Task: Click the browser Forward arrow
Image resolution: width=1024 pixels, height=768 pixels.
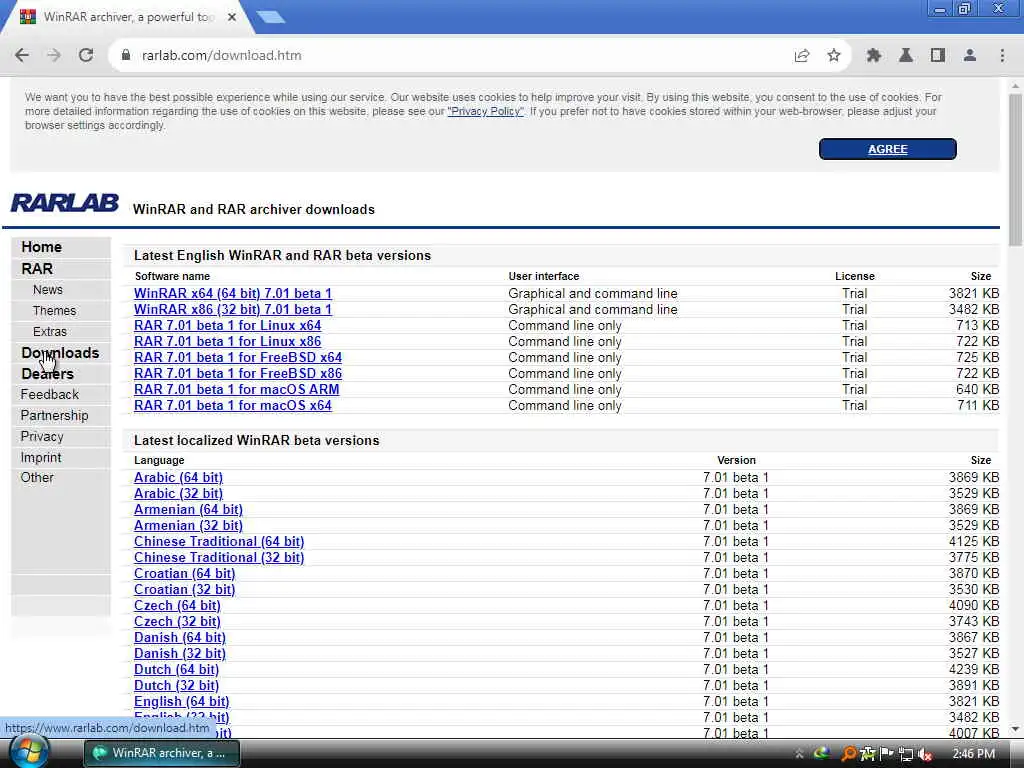Action: tap(54, 56)
